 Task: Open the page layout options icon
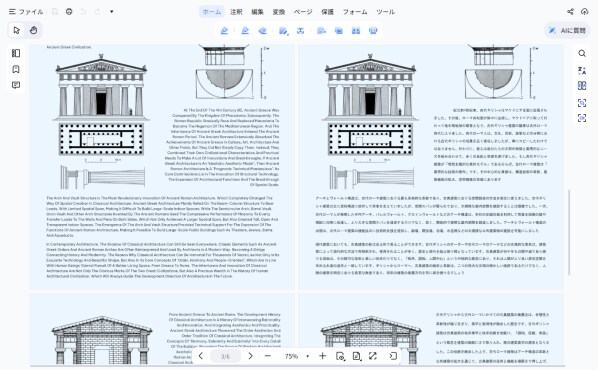point(357,356)
